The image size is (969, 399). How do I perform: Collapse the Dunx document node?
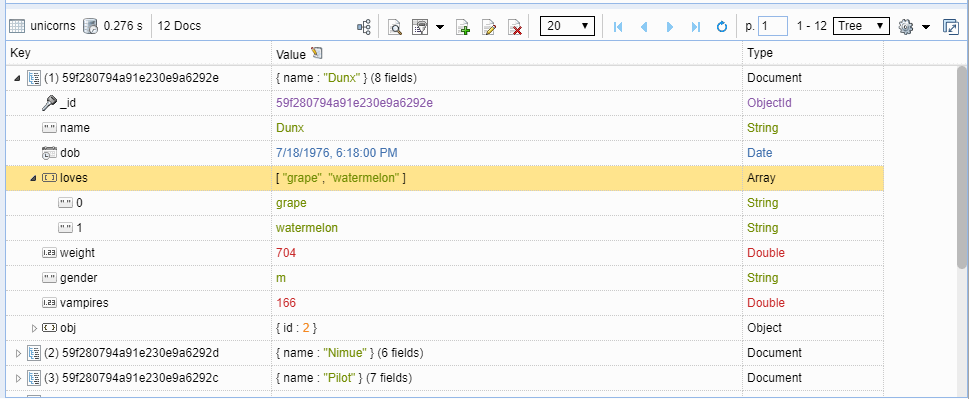(17, 78)
